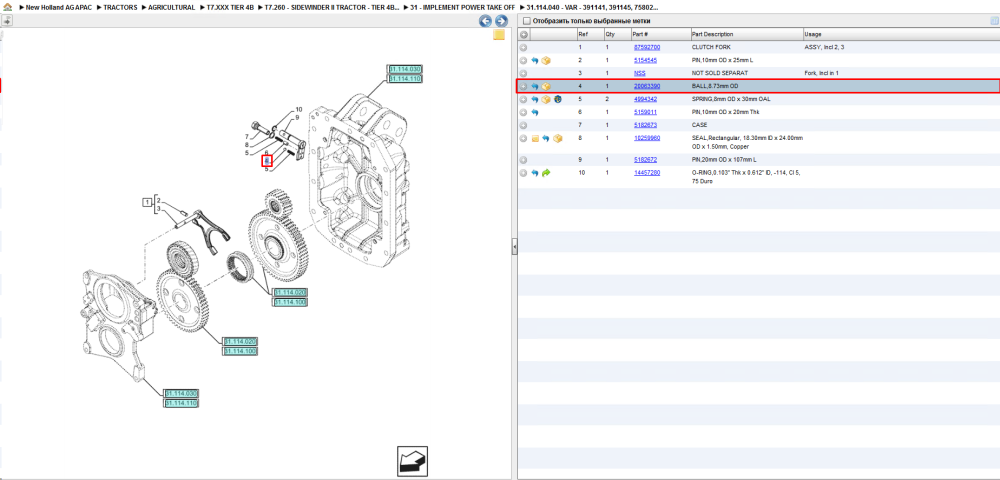1000x480 pixels.
Task: Open part number 16259960 link
Action: (x=647, y=138)
